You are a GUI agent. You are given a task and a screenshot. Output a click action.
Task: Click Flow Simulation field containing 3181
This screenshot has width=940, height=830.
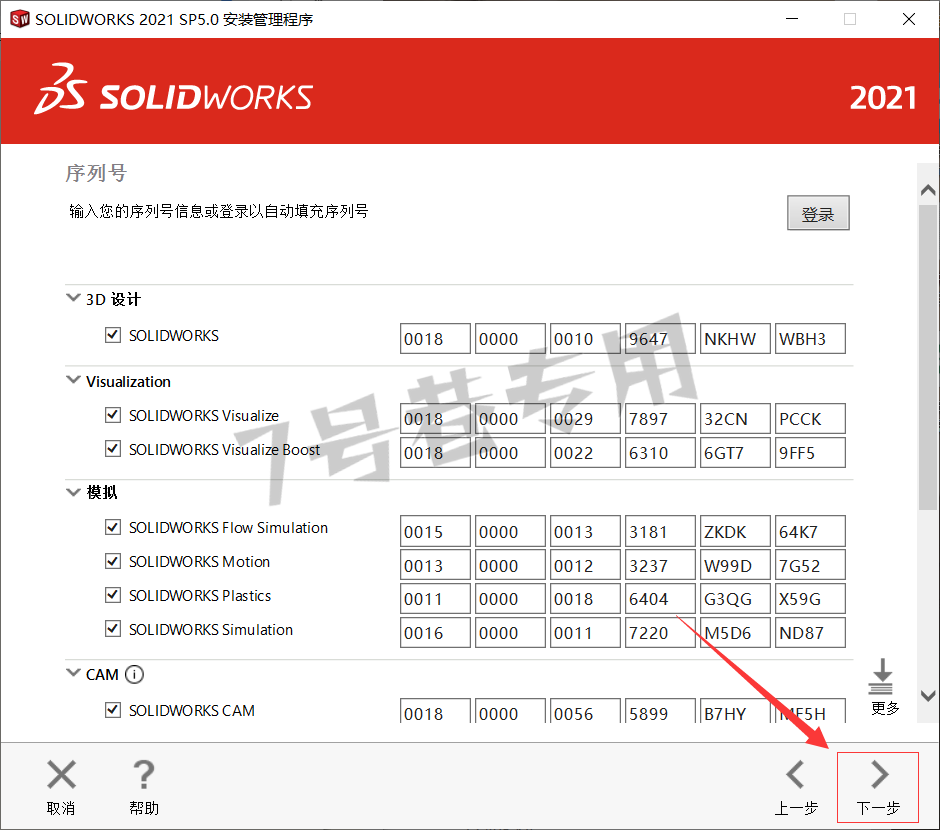click(x=660, y=532)
